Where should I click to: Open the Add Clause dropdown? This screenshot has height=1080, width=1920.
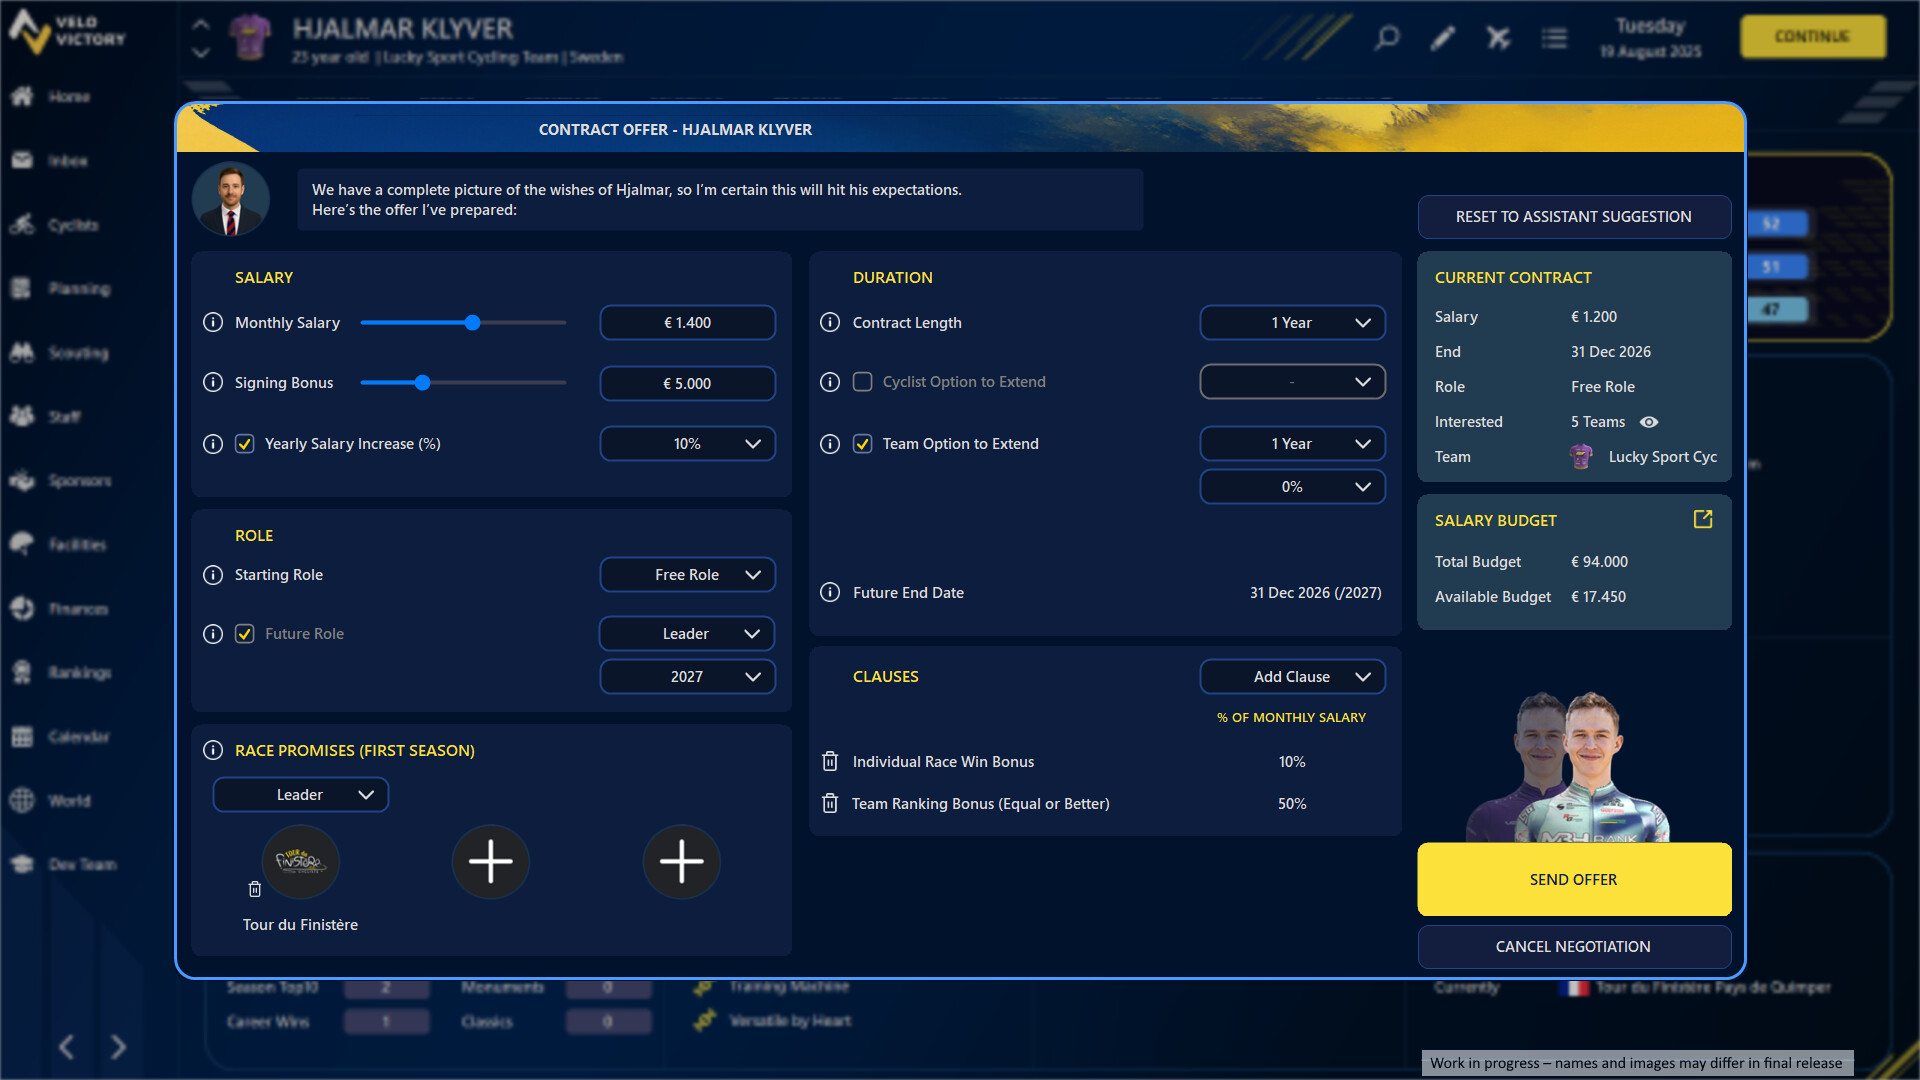pos(1292,676)
